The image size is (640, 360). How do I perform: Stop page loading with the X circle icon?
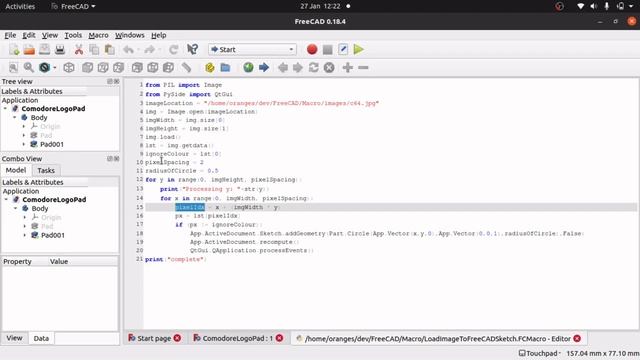(x=329, y=67)
